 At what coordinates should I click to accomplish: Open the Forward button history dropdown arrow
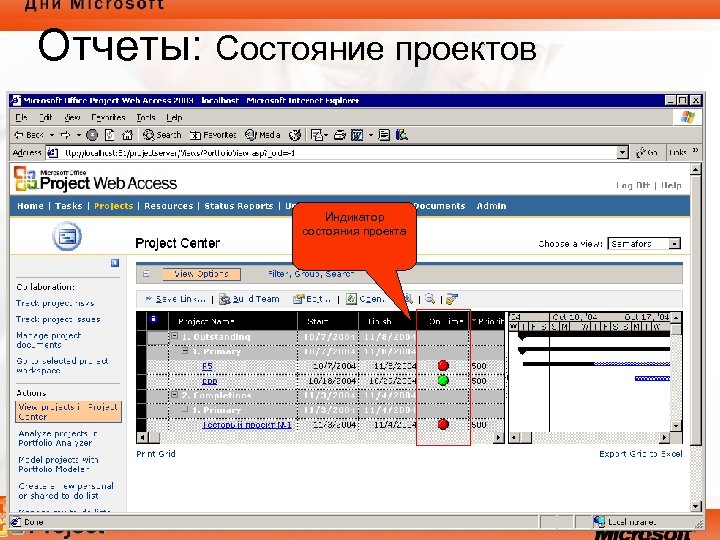(79, 135)
